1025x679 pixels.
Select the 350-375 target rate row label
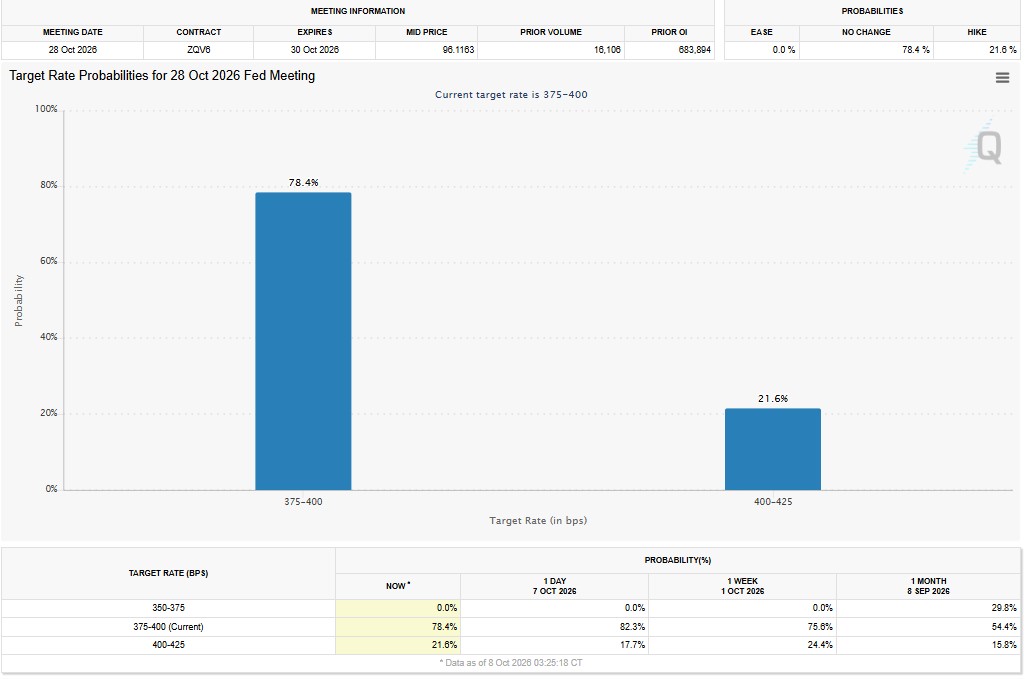click(x=169, y=608)
